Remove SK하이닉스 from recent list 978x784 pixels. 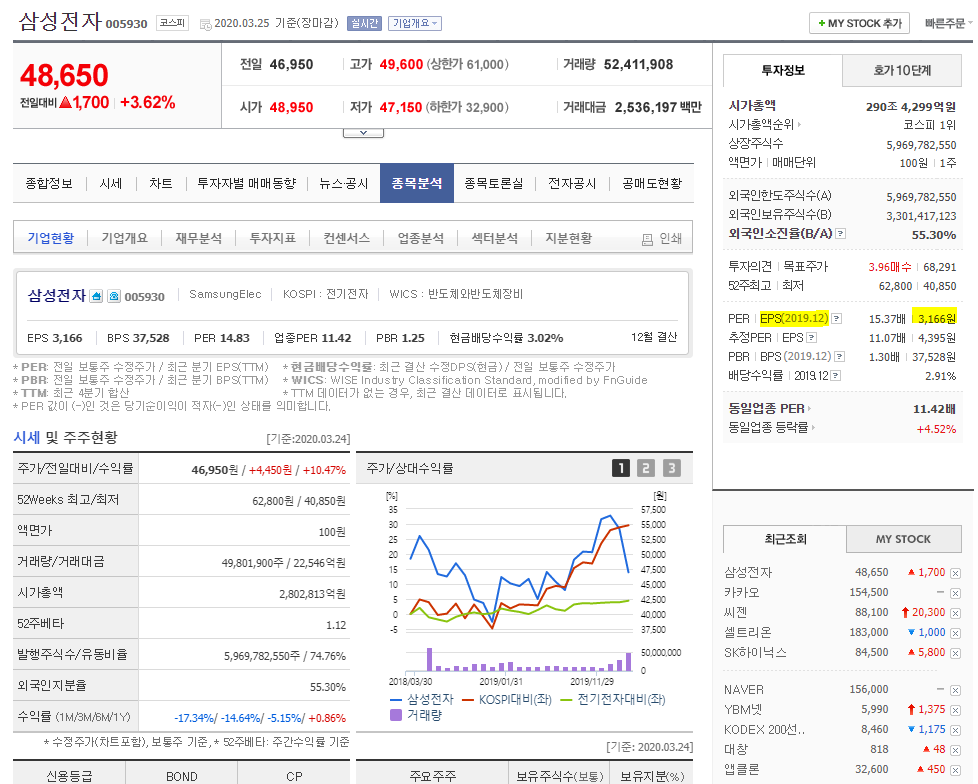(x=955, y=653)
